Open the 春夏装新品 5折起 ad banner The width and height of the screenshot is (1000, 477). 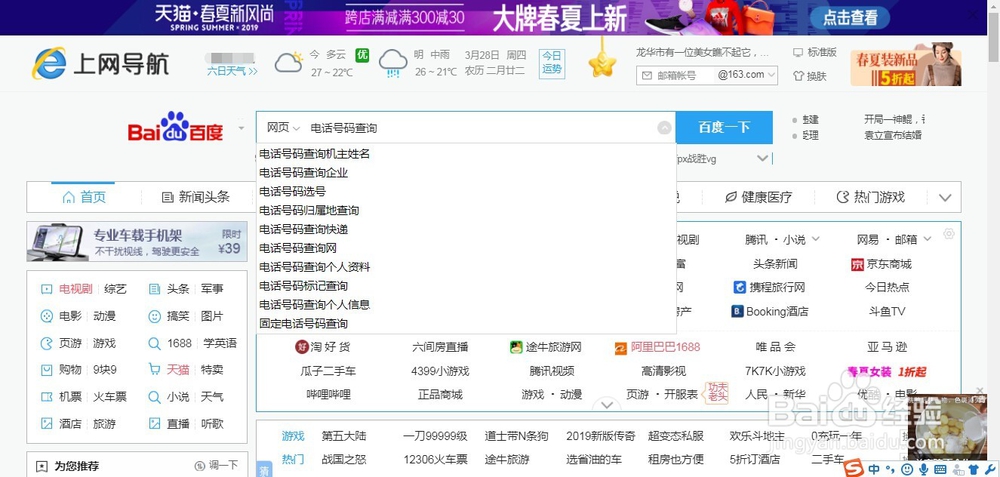click(906, 64)
